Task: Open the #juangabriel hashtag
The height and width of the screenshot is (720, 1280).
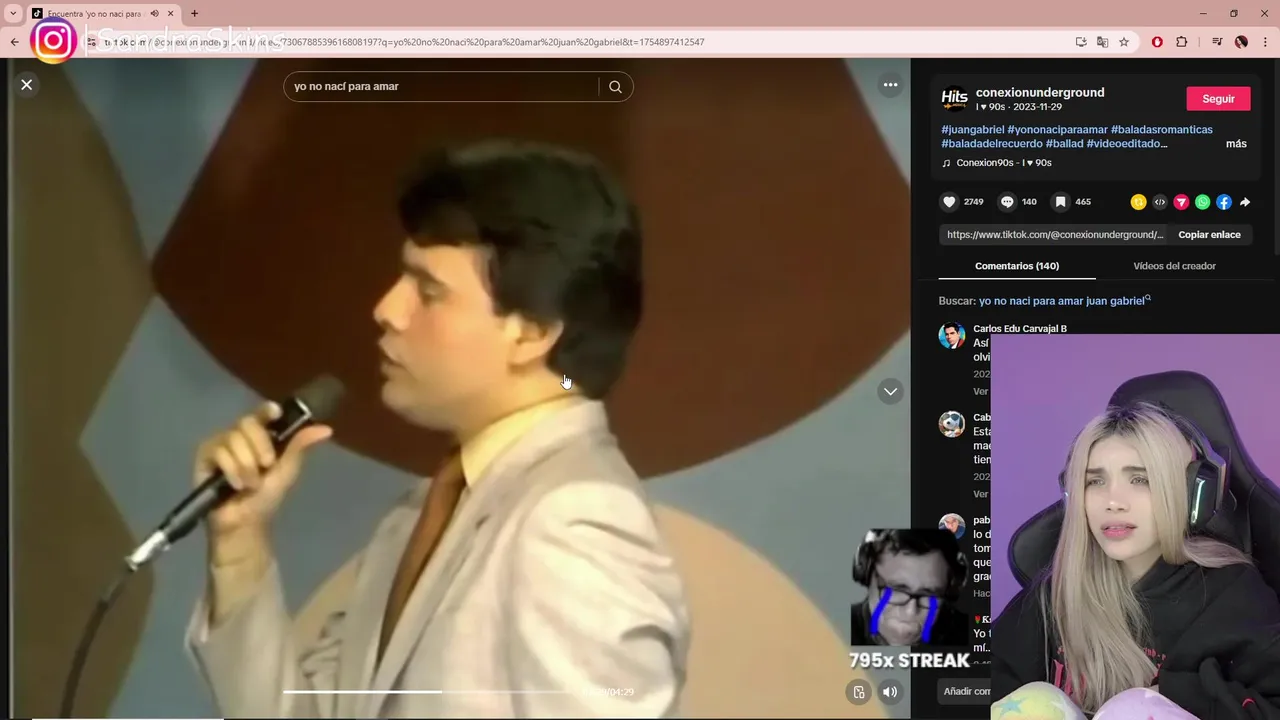Action: [x=972, y=130]
